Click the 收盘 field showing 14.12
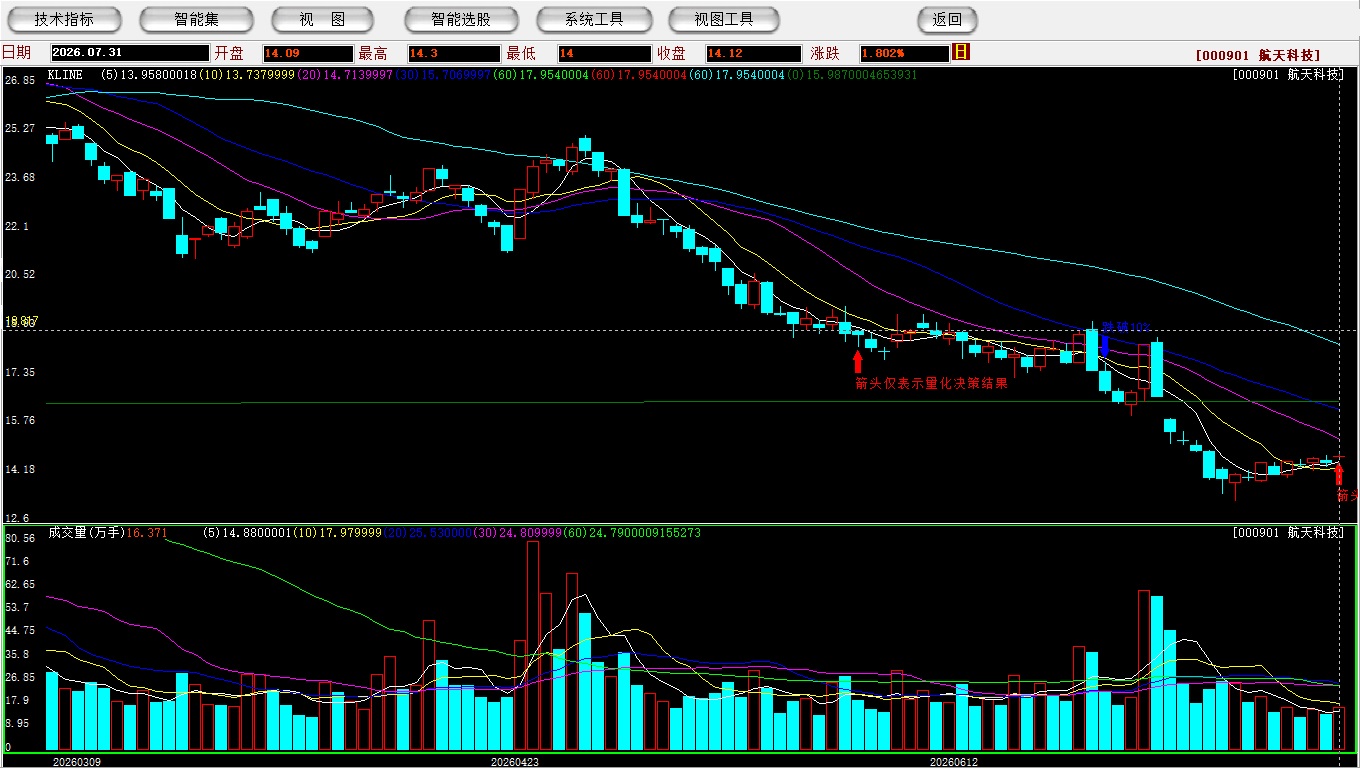 click(x=753, y=53)
